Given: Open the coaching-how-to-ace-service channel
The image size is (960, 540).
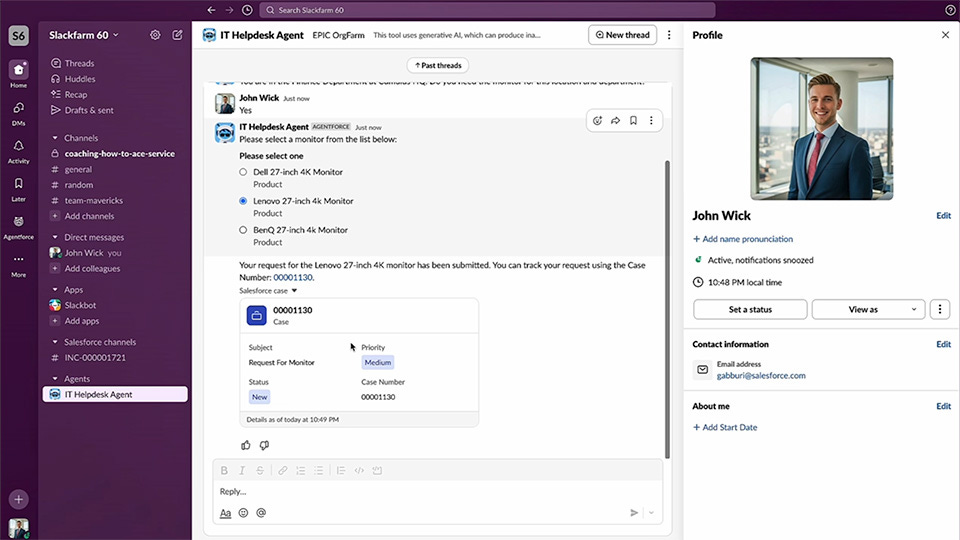Looking at the screenshot, I should [x=119, y=154].
